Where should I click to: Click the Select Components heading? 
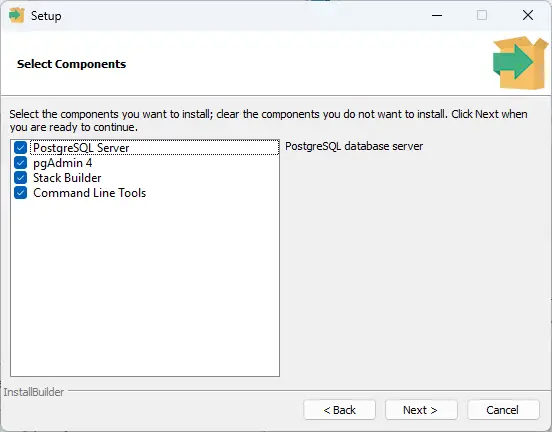coord(71,64)
